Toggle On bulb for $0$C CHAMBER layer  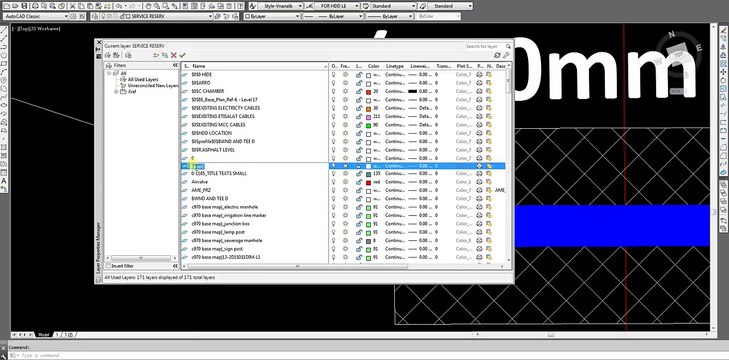coord(333,91)
